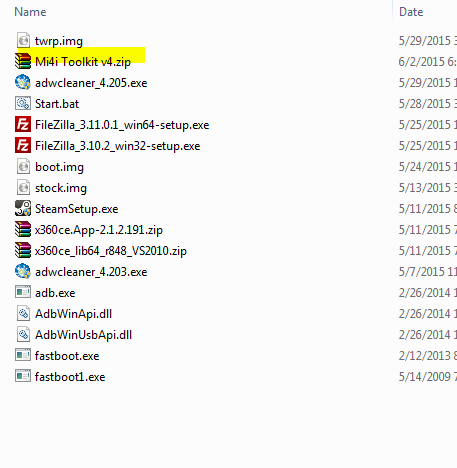
Task: Click the AdbWinApi.dll file icon
Action: click(23, 313)
